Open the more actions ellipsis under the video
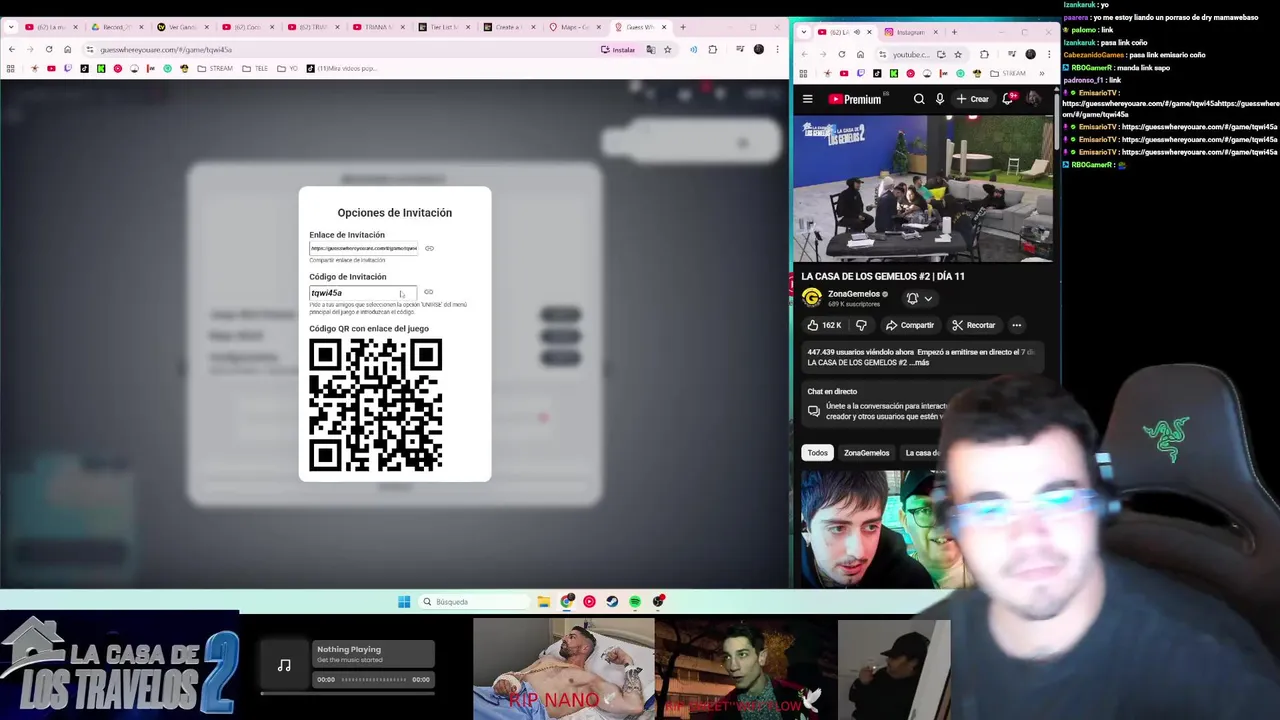 click(1016, 325)
